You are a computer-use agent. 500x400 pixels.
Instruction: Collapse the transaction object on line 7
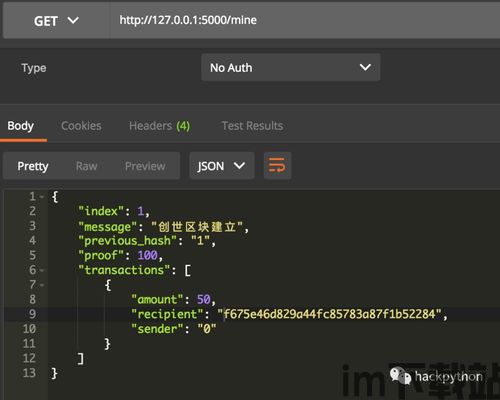[x=42, y=285]
